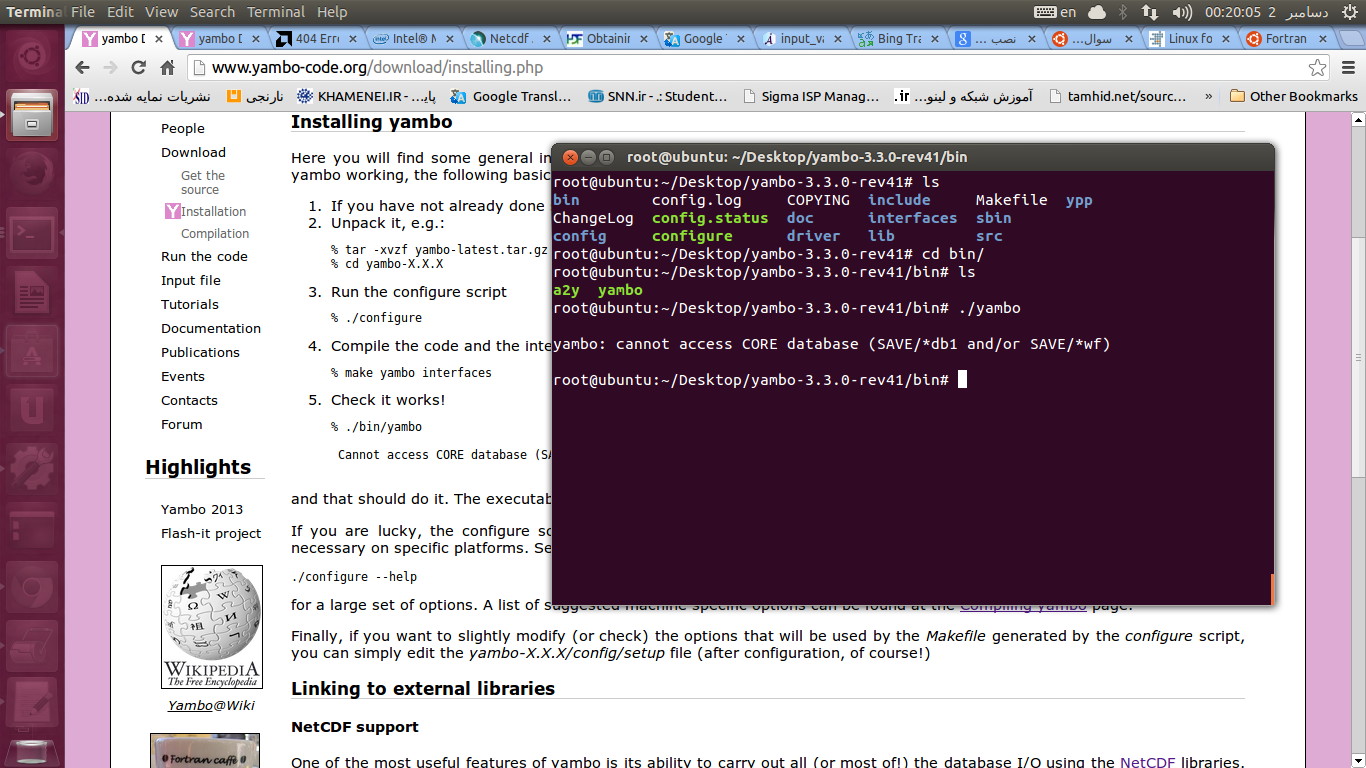Viewport: 1366px width, 768px height.
Task: Click the Wikipedia logo thumbnail
Action: pos(212,627)
